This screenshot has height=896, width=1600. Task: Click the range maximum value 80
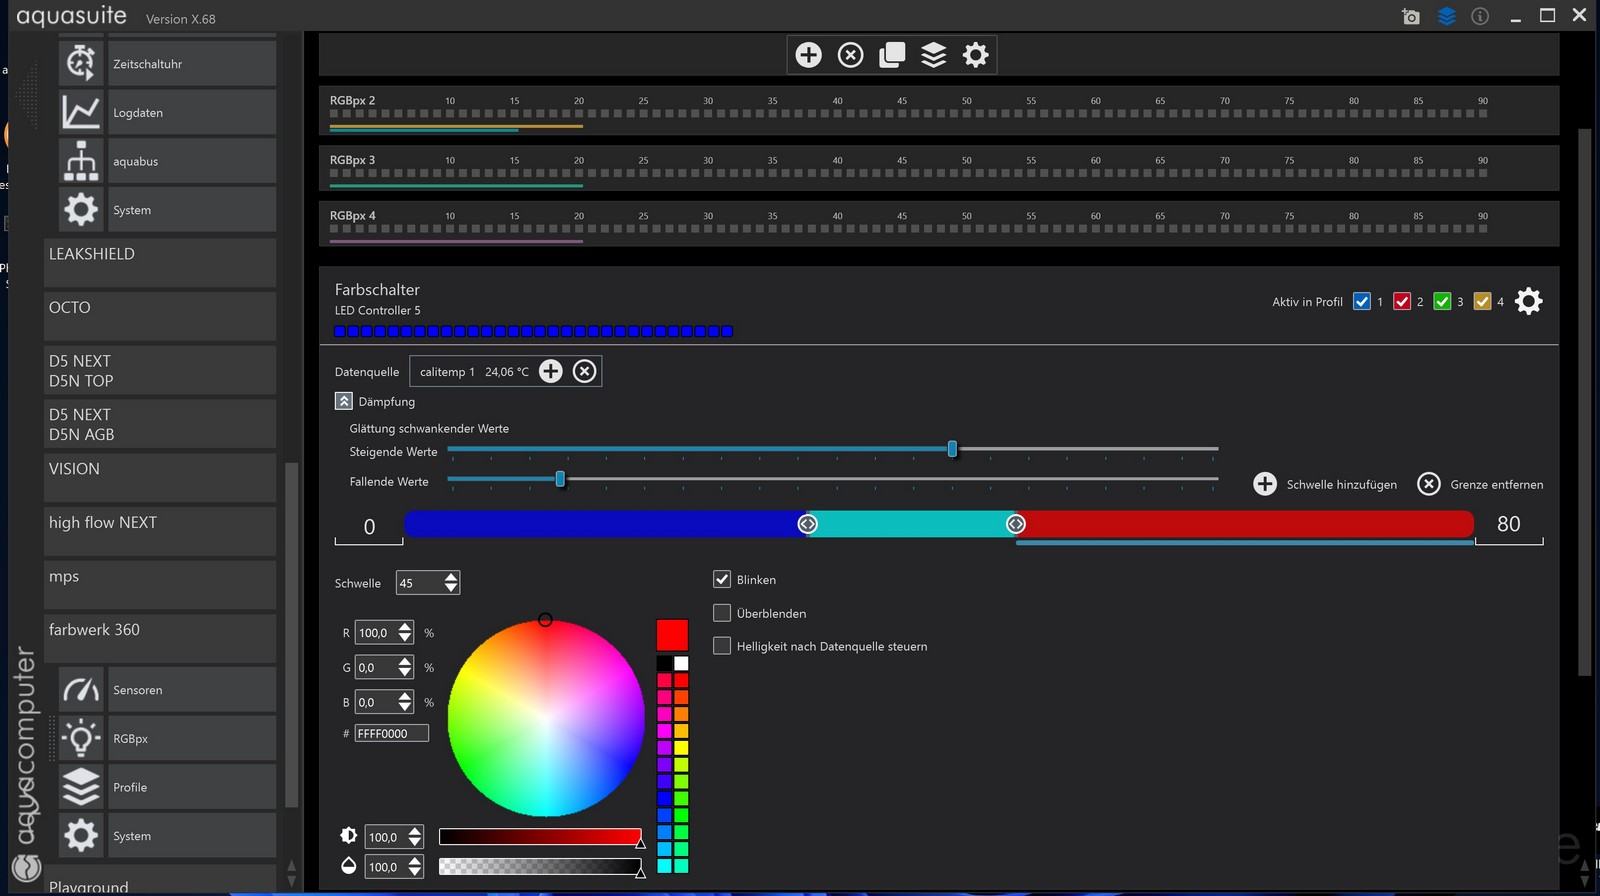click(x=1509, y=524)
